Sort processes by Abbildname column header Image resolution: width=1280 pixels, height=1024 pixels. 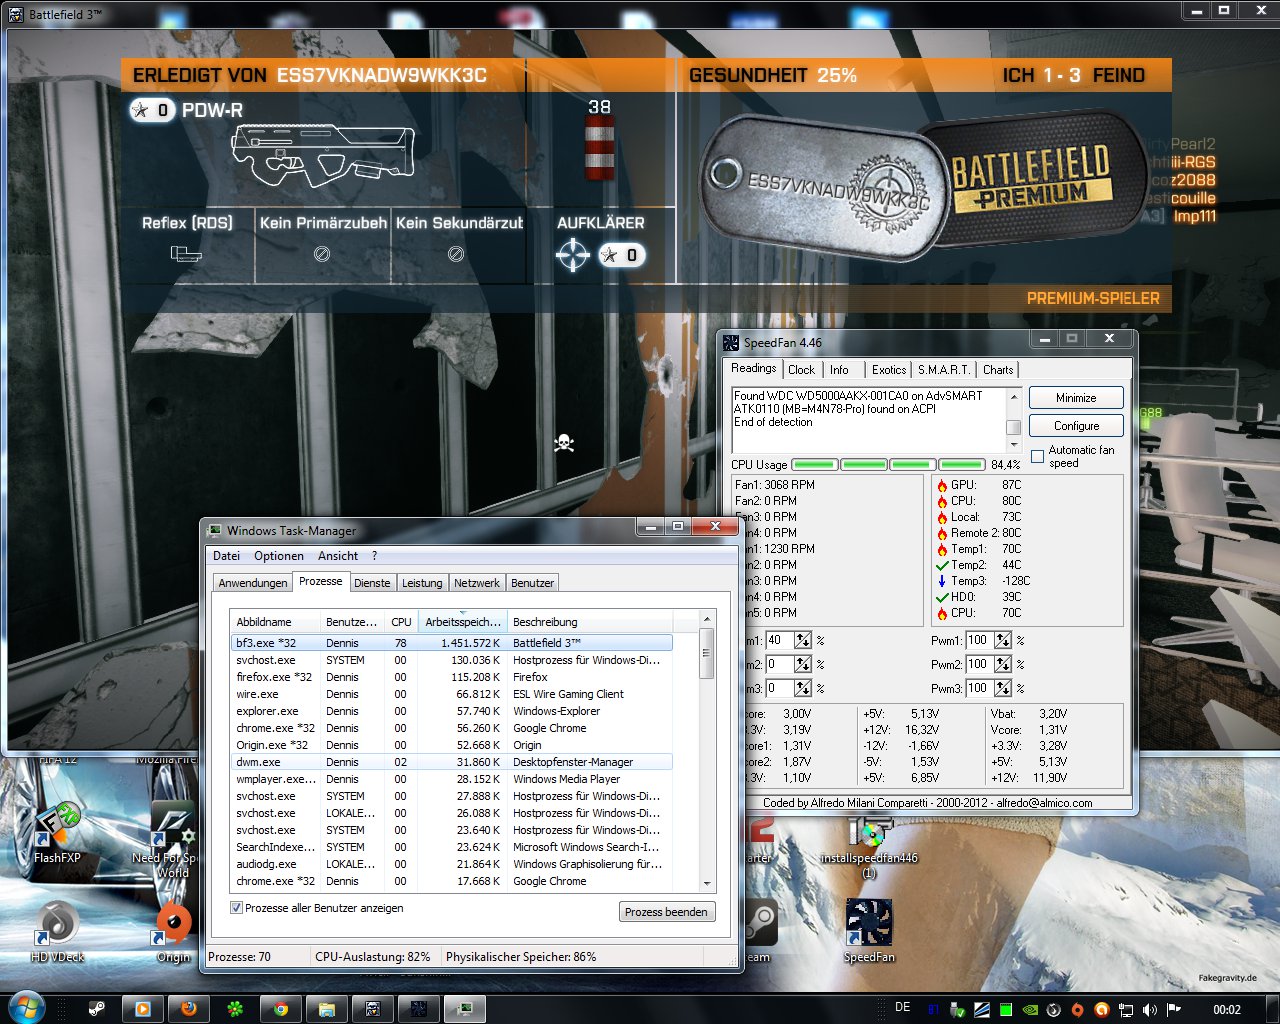tap(275, 621)
